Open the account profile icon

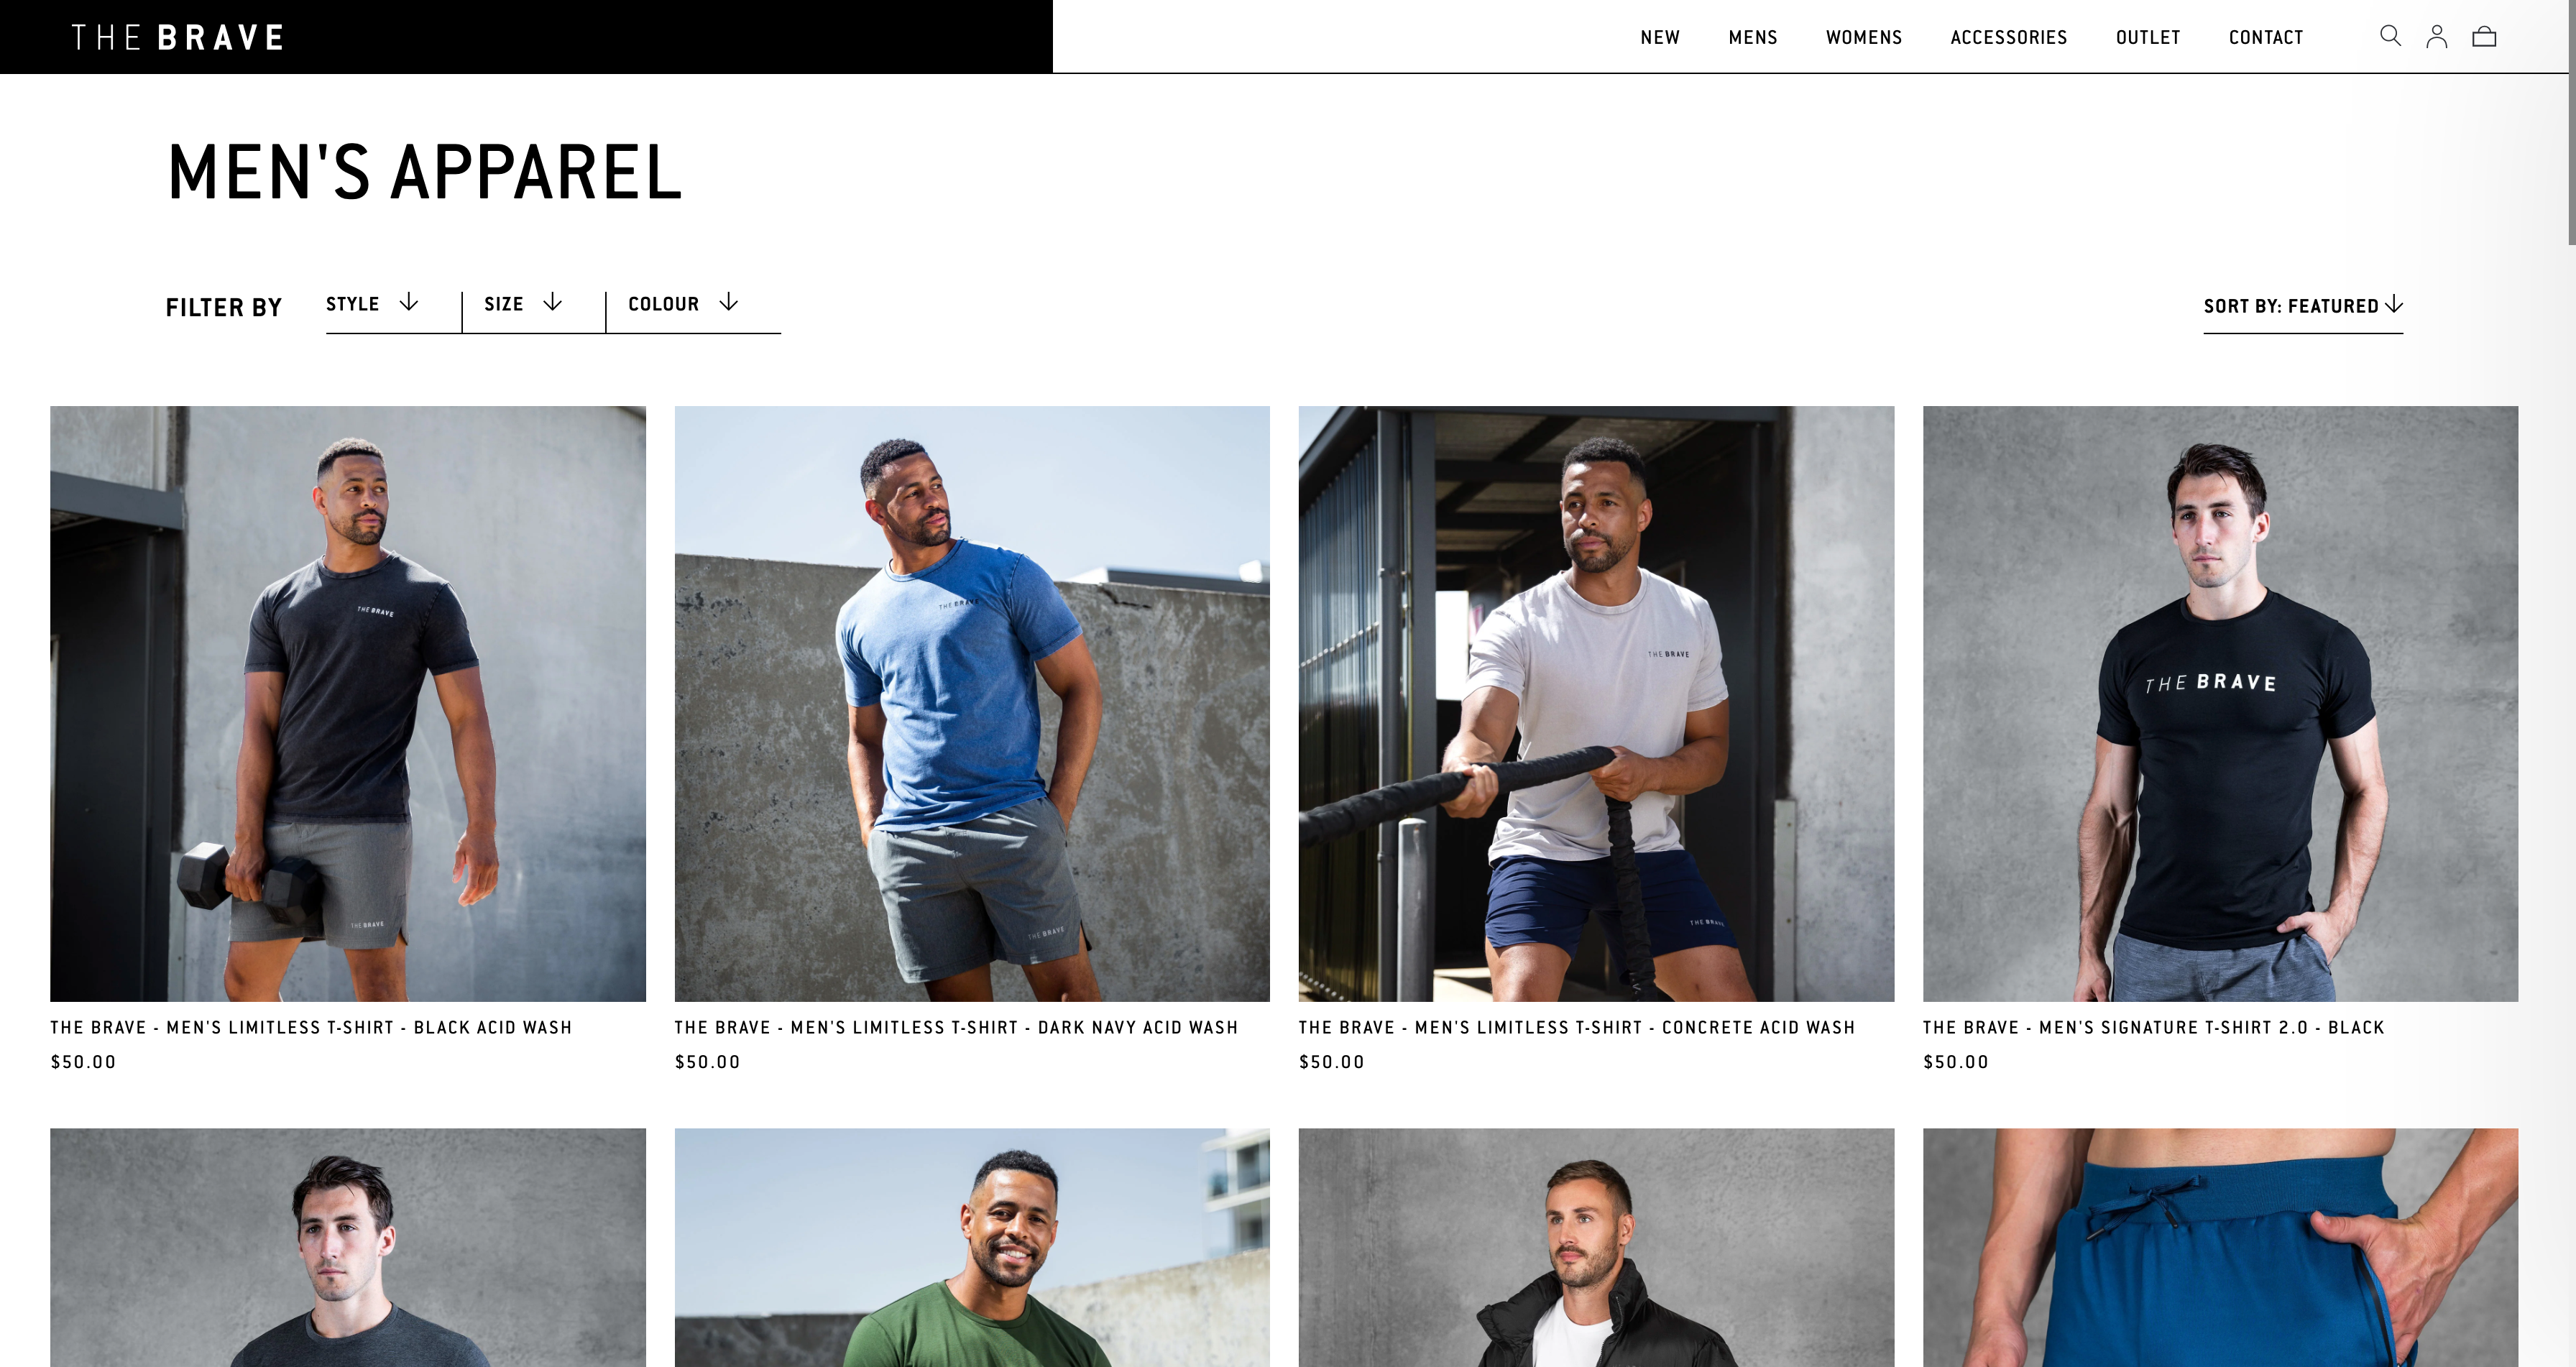[x=2437, y=37]
